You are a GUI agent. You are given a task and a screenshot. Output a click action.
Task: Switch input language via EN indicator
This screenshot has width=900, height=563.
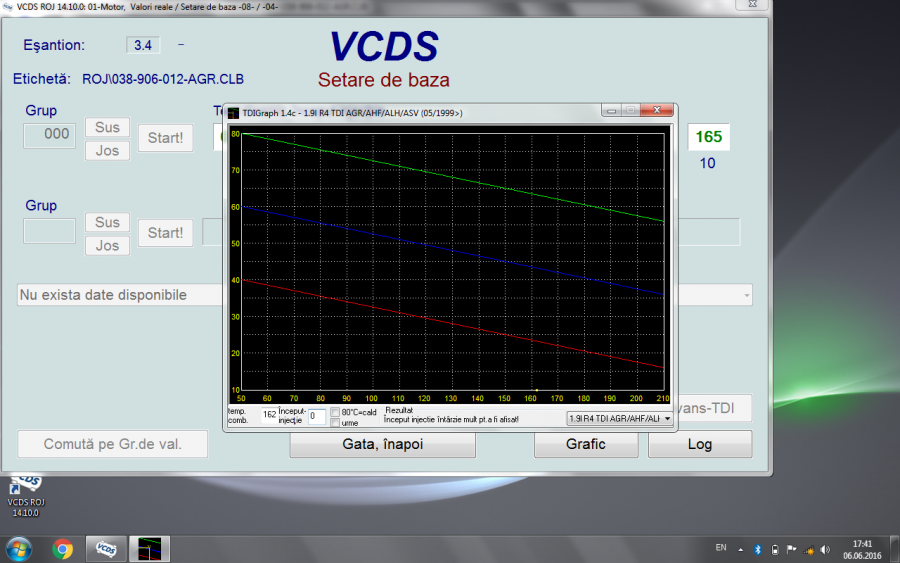(x=721, y=549)
